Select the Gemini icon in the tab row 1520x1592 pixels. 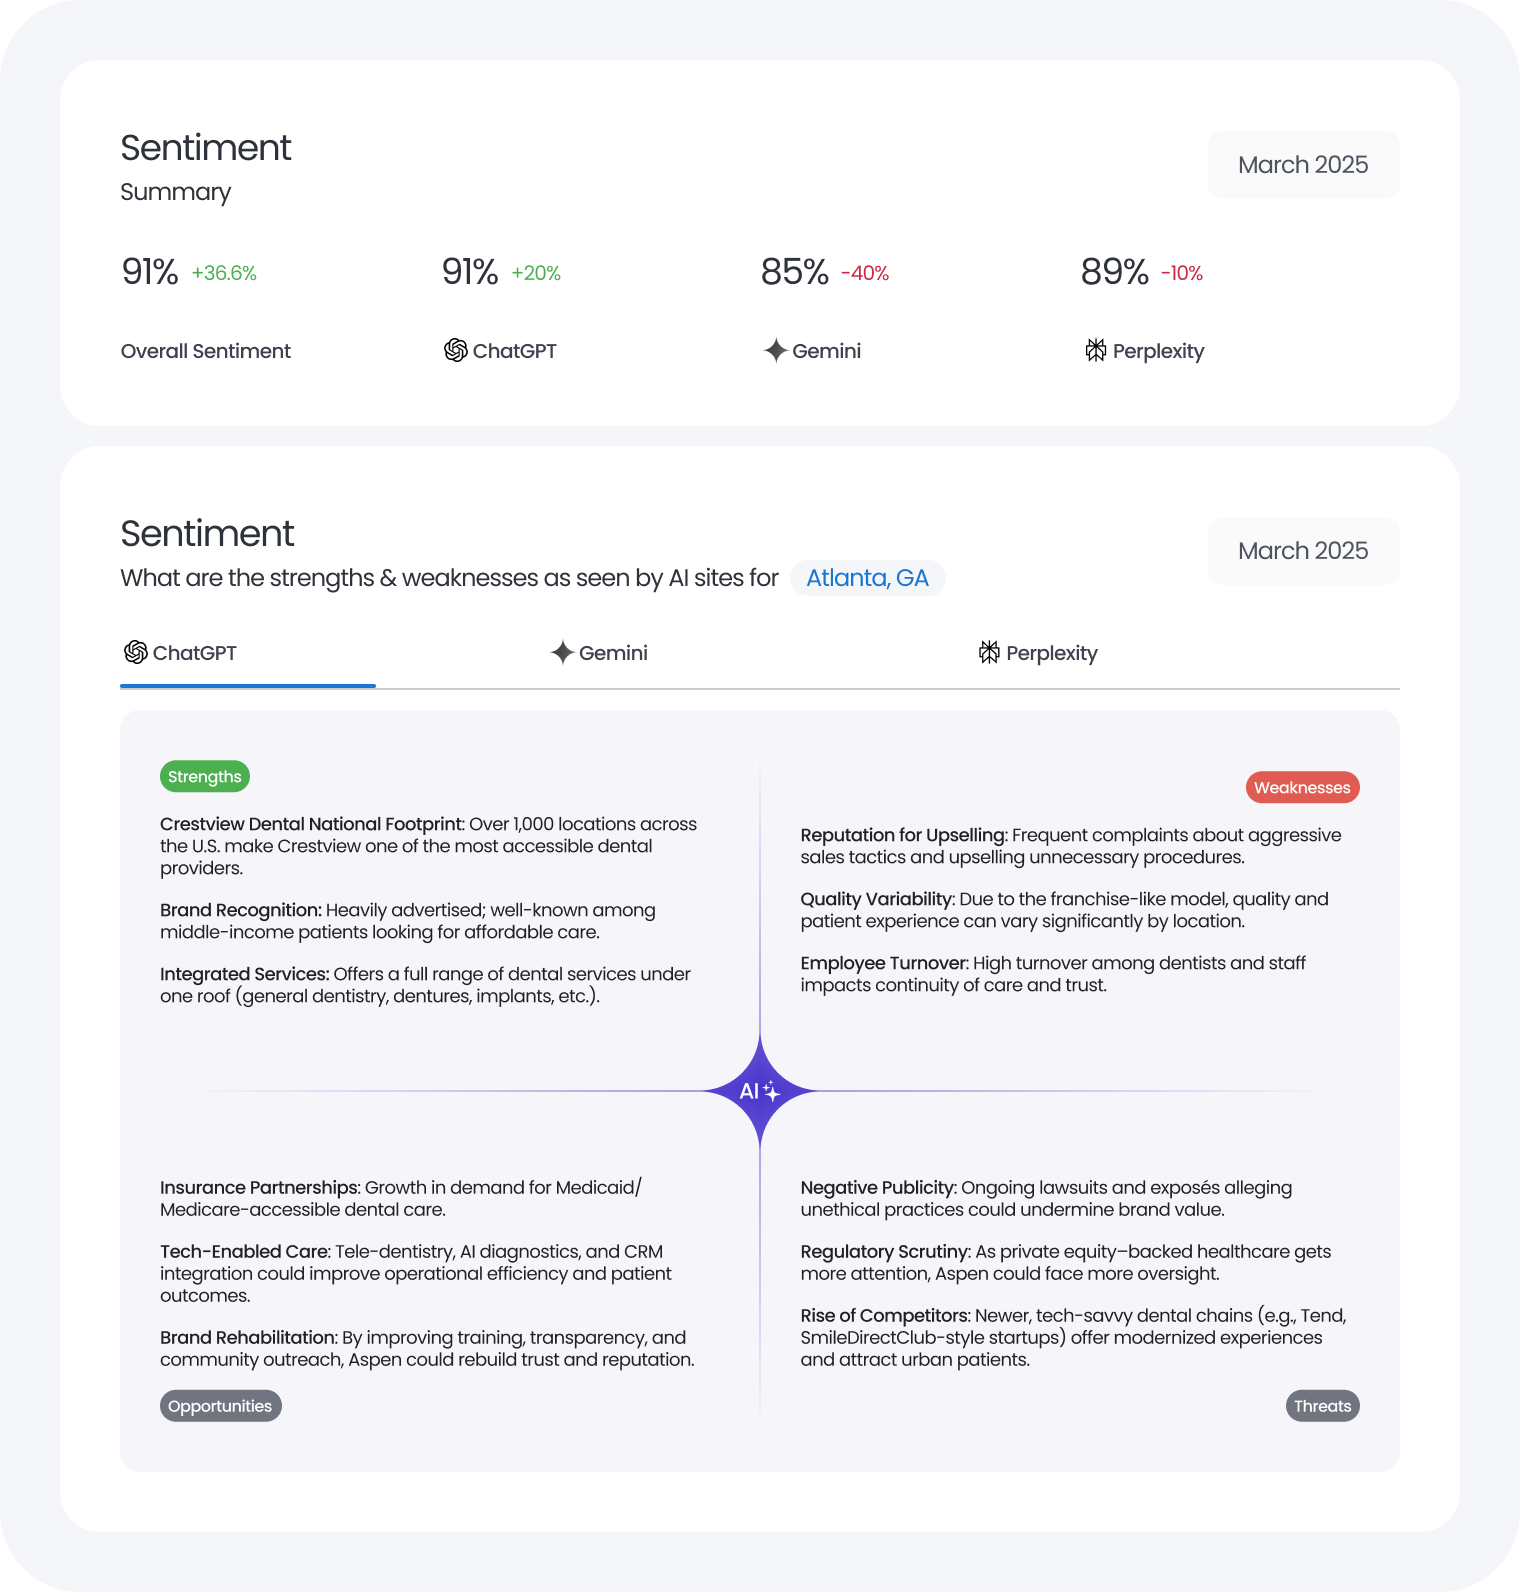(563, 653)
